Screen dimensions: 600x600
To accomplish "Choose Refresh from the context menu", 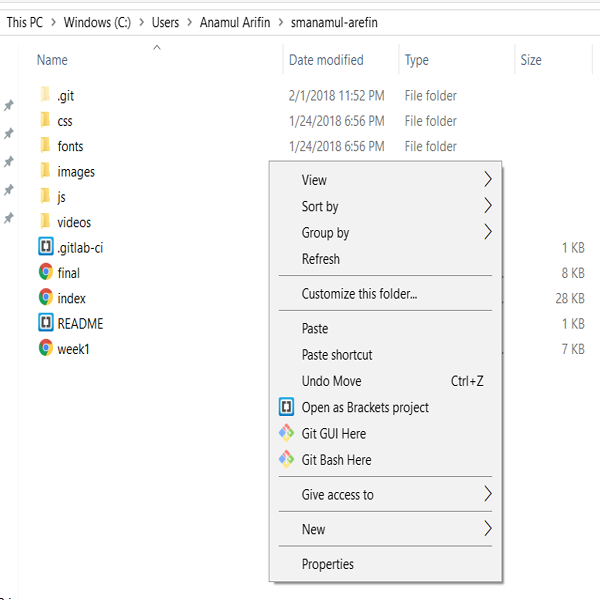I will pyautogui.click(x=321, y=259).
